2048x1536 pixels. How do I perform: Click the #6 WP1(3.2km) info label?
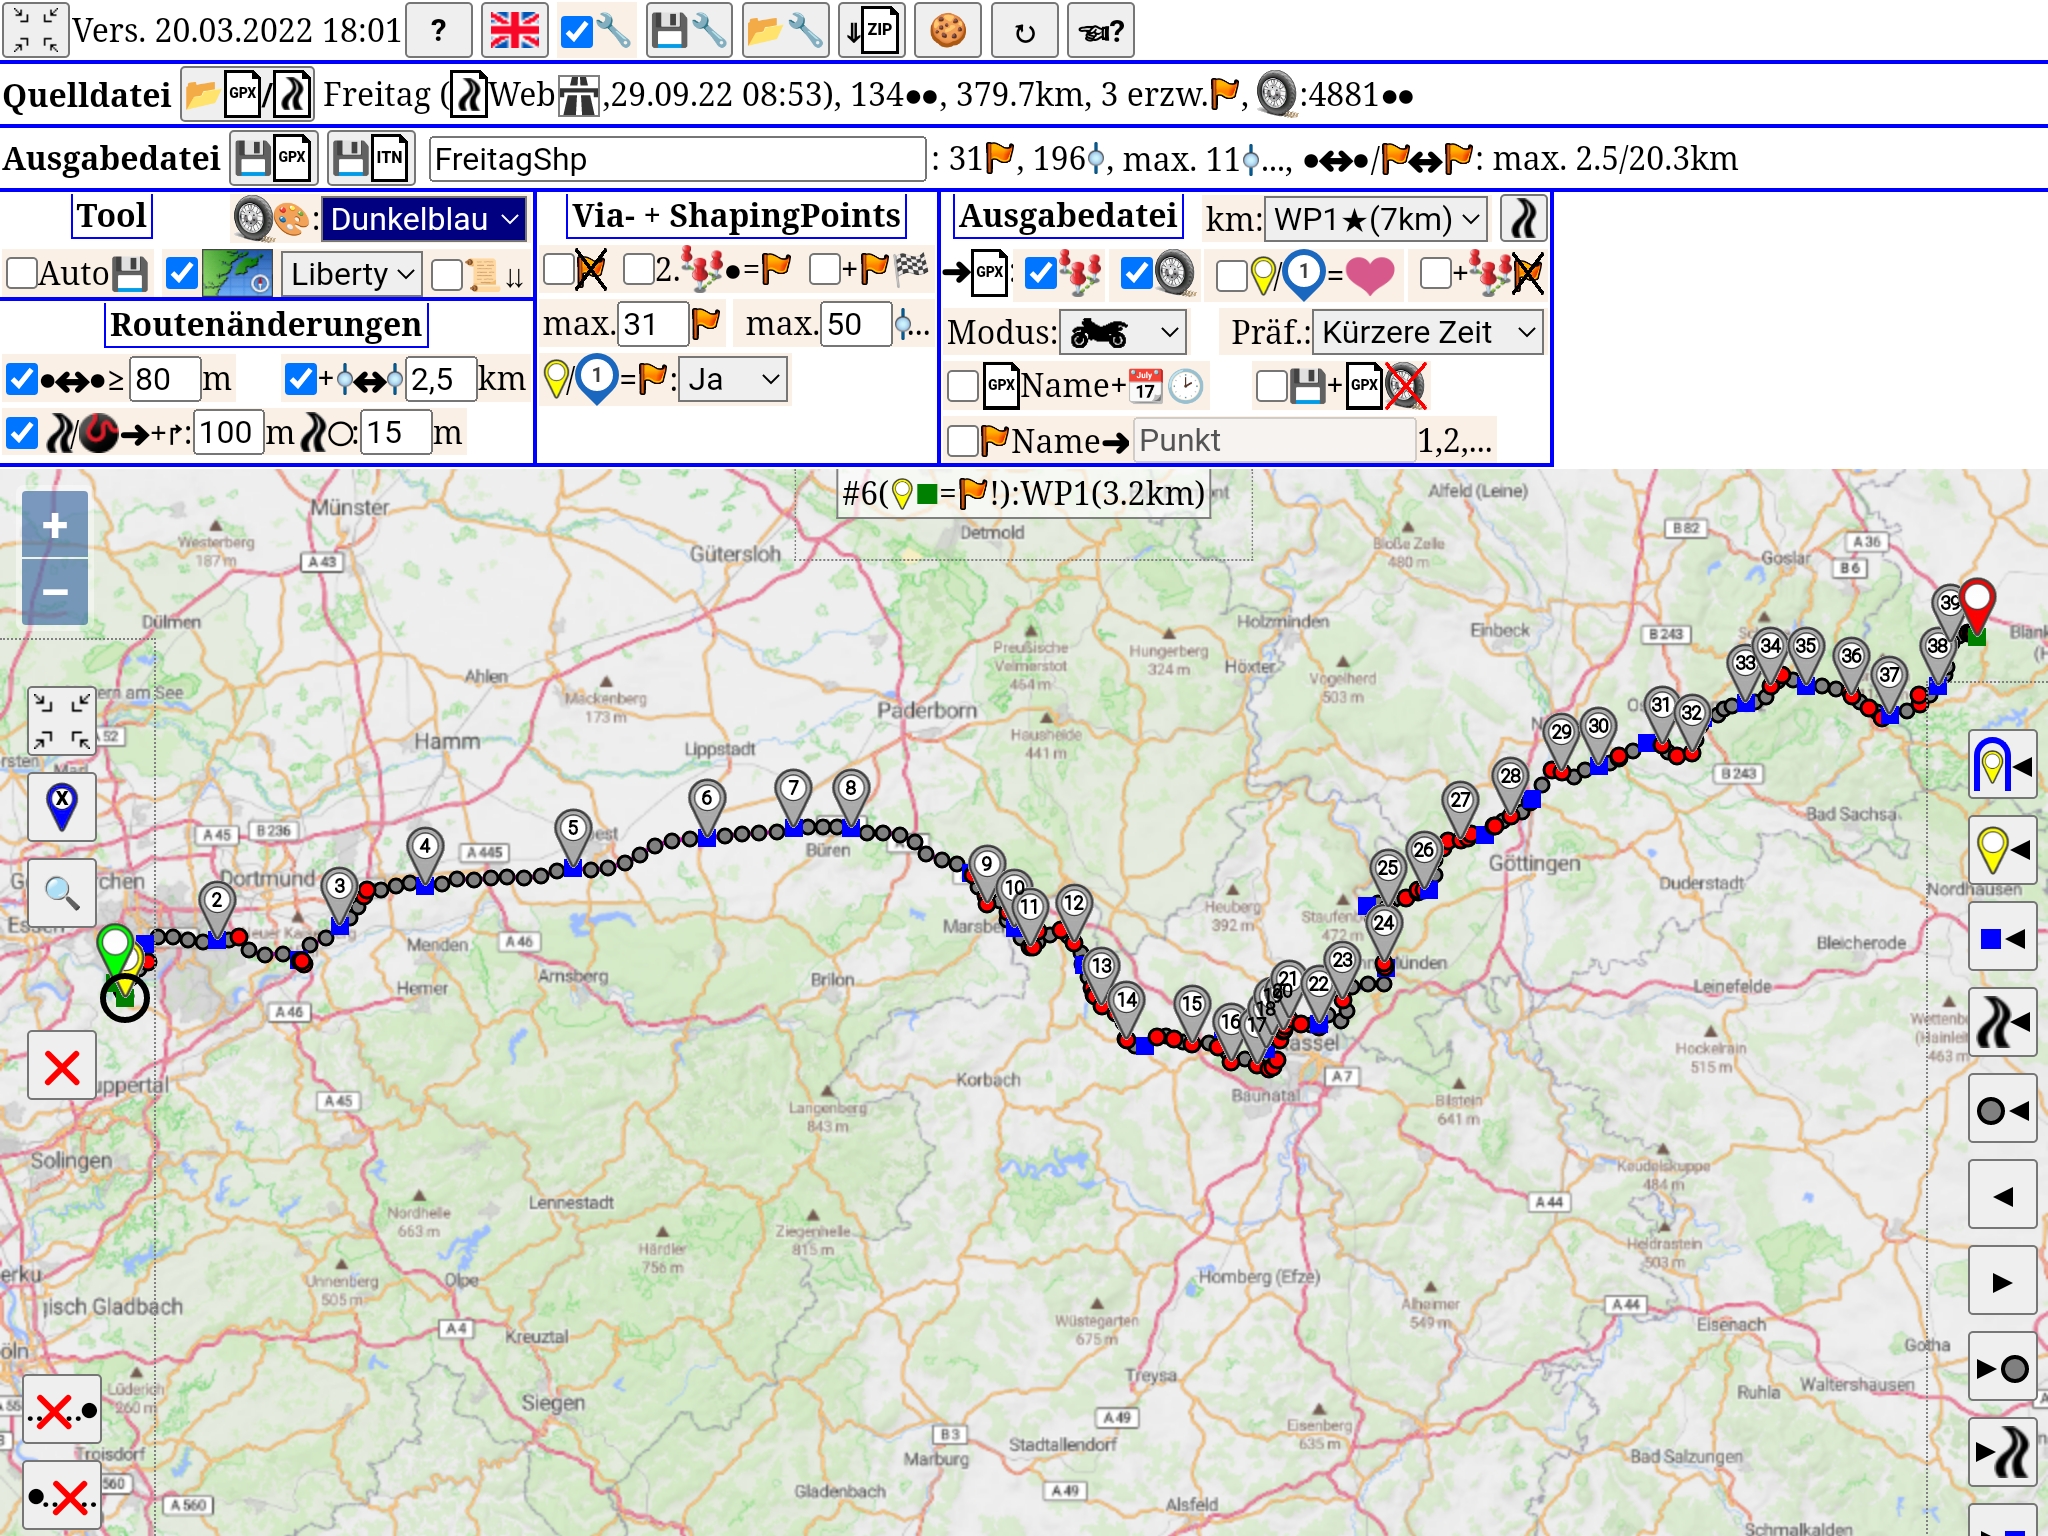click(1023, 494)
